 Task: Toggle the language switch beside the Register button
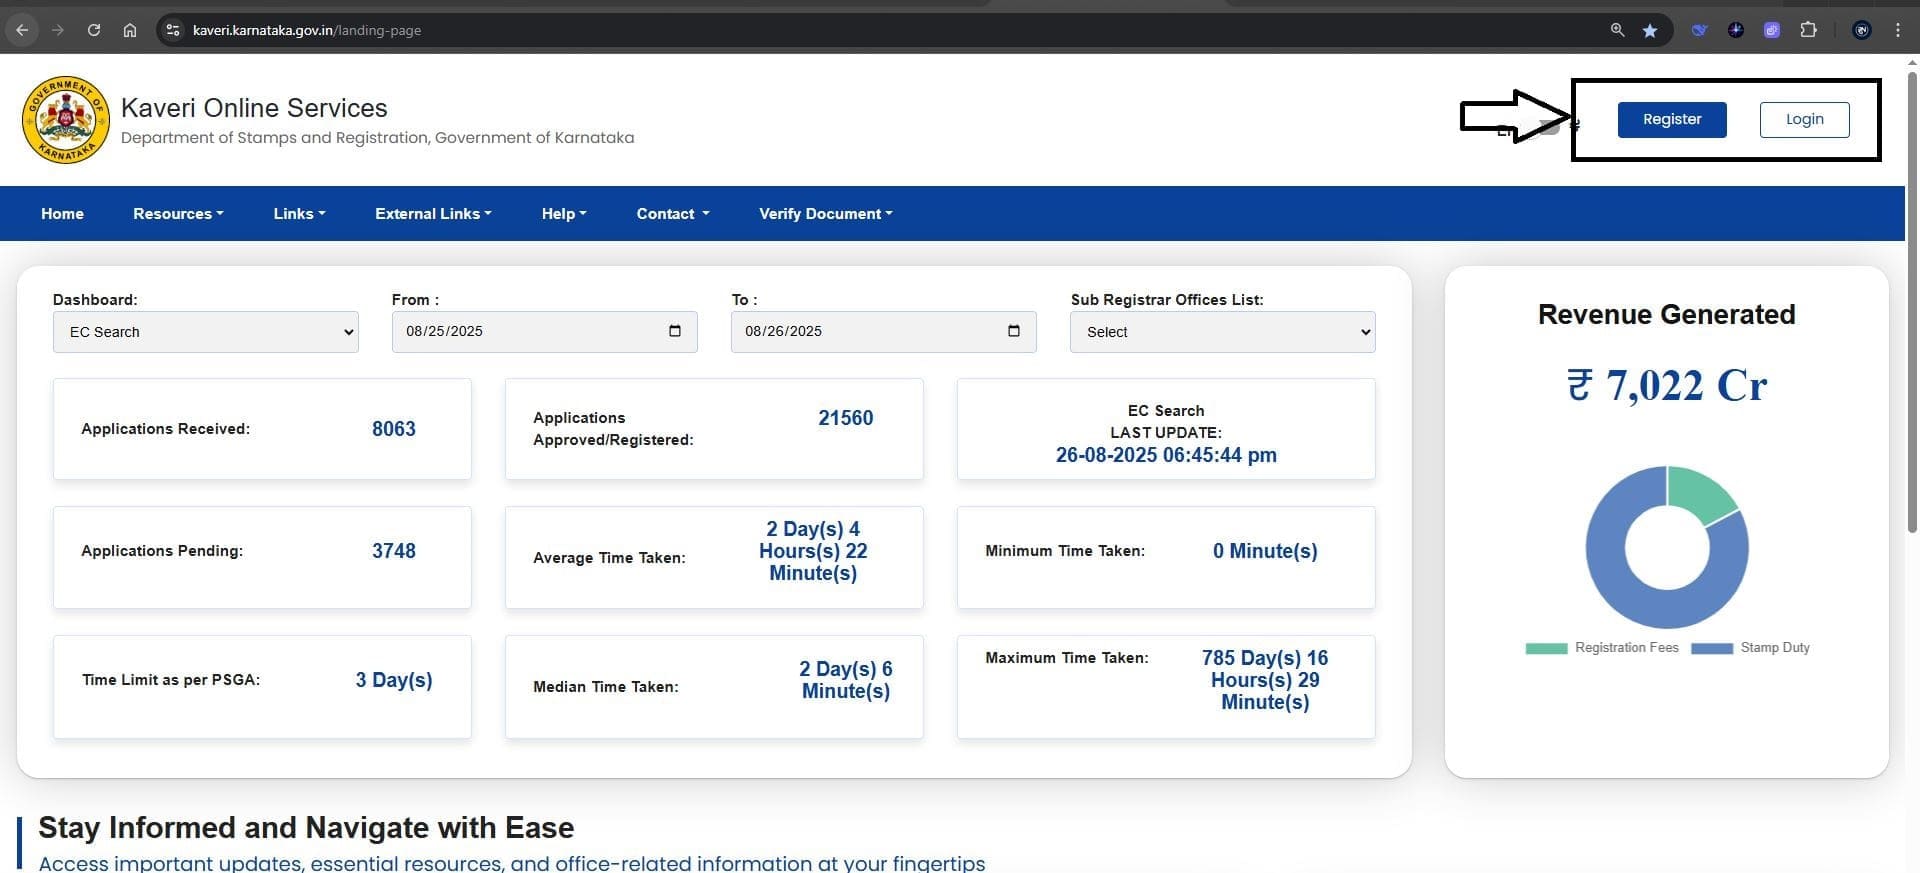1548,127
